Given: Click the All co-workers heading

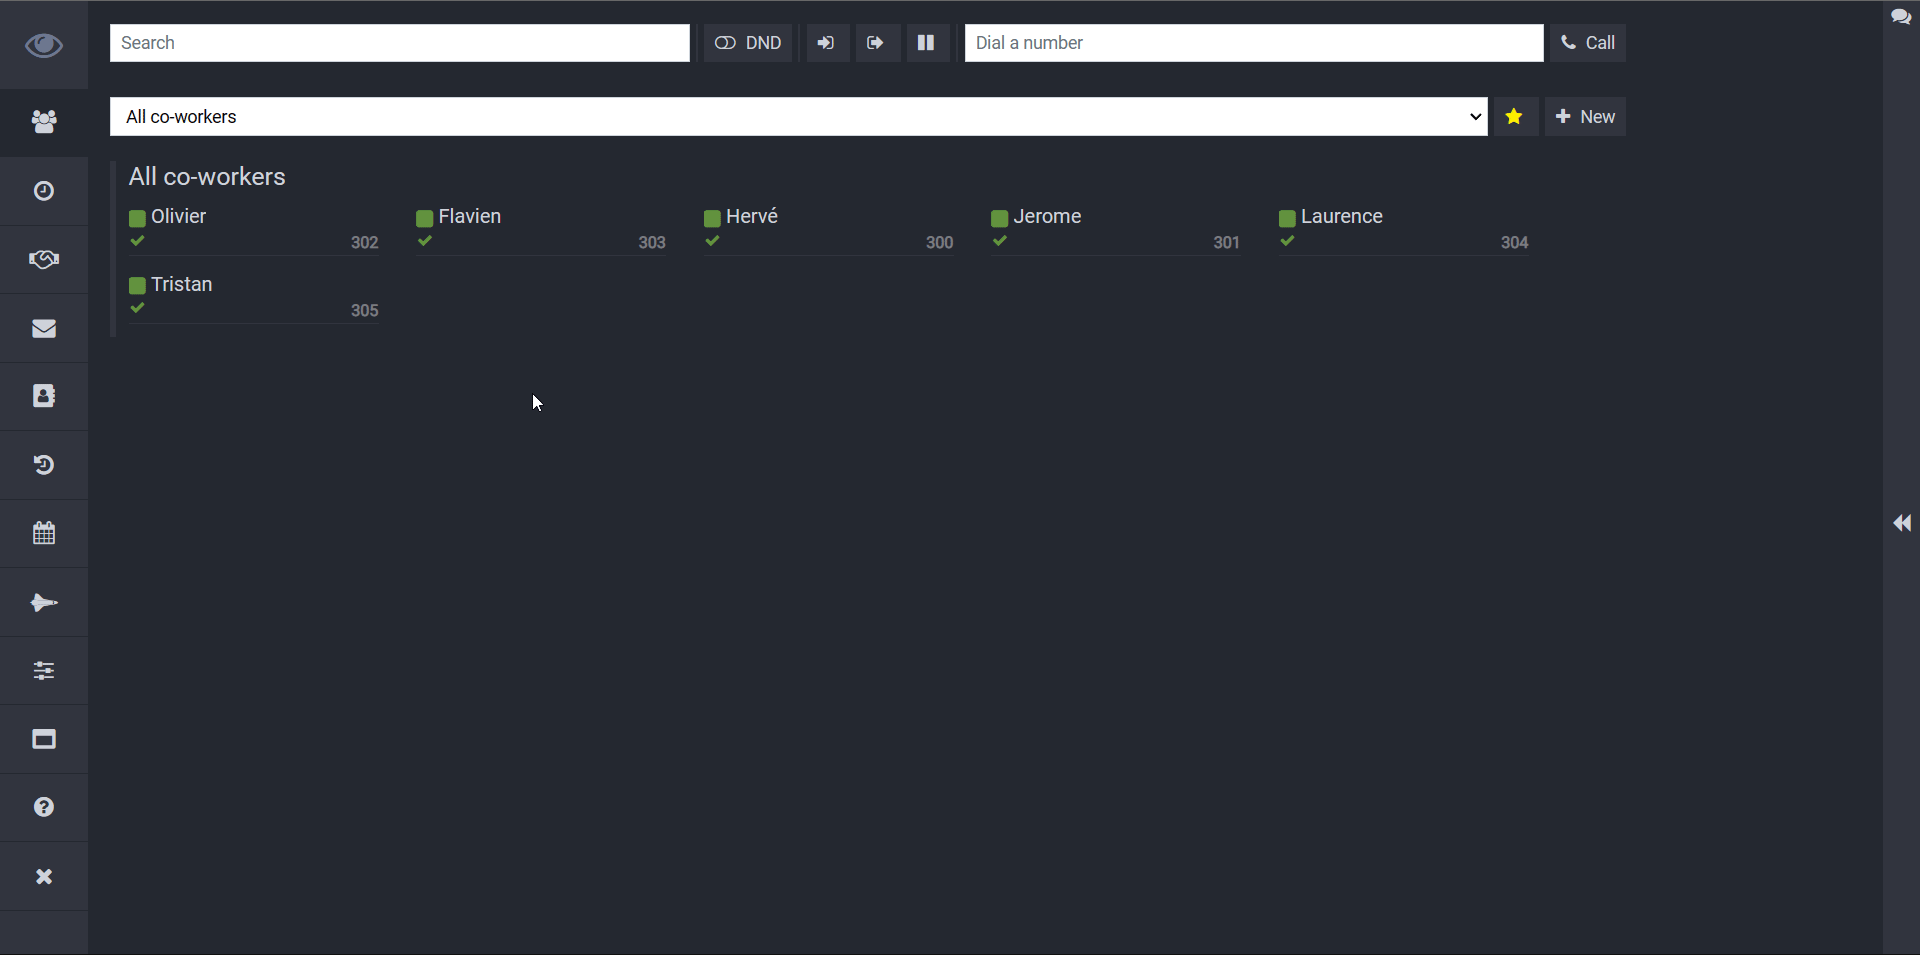Looking at the screenshot, I should tap(207, 177).
